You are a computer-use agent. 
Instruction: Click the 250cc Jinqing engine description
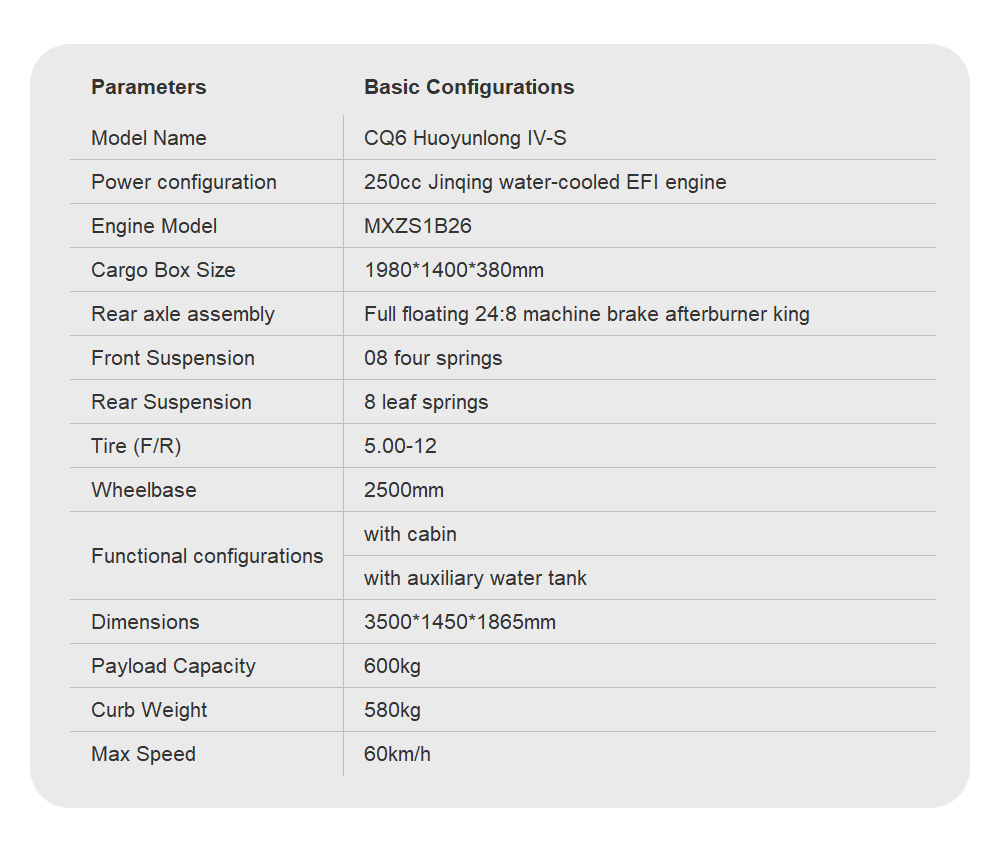(545, 182)
